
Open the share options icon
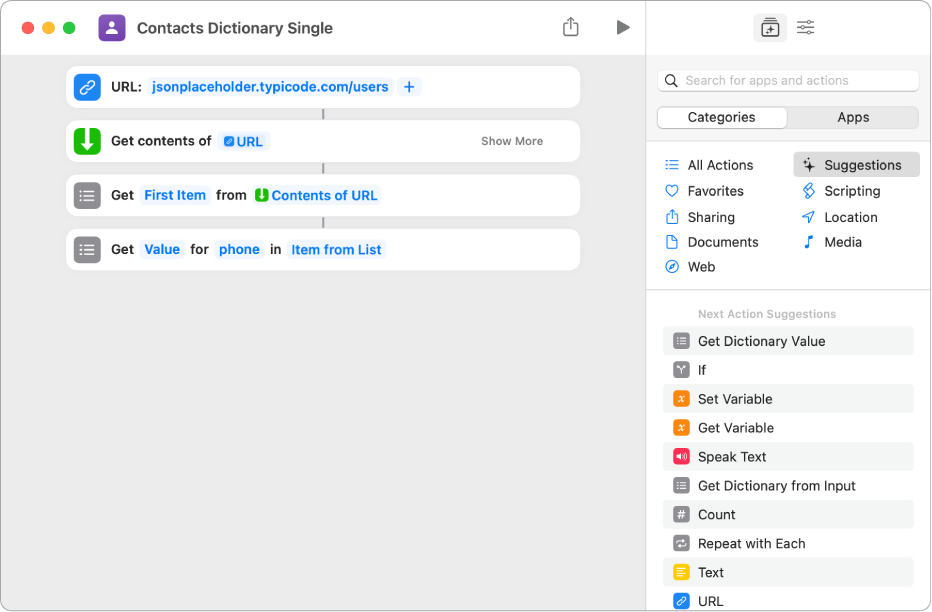point(571,27)
